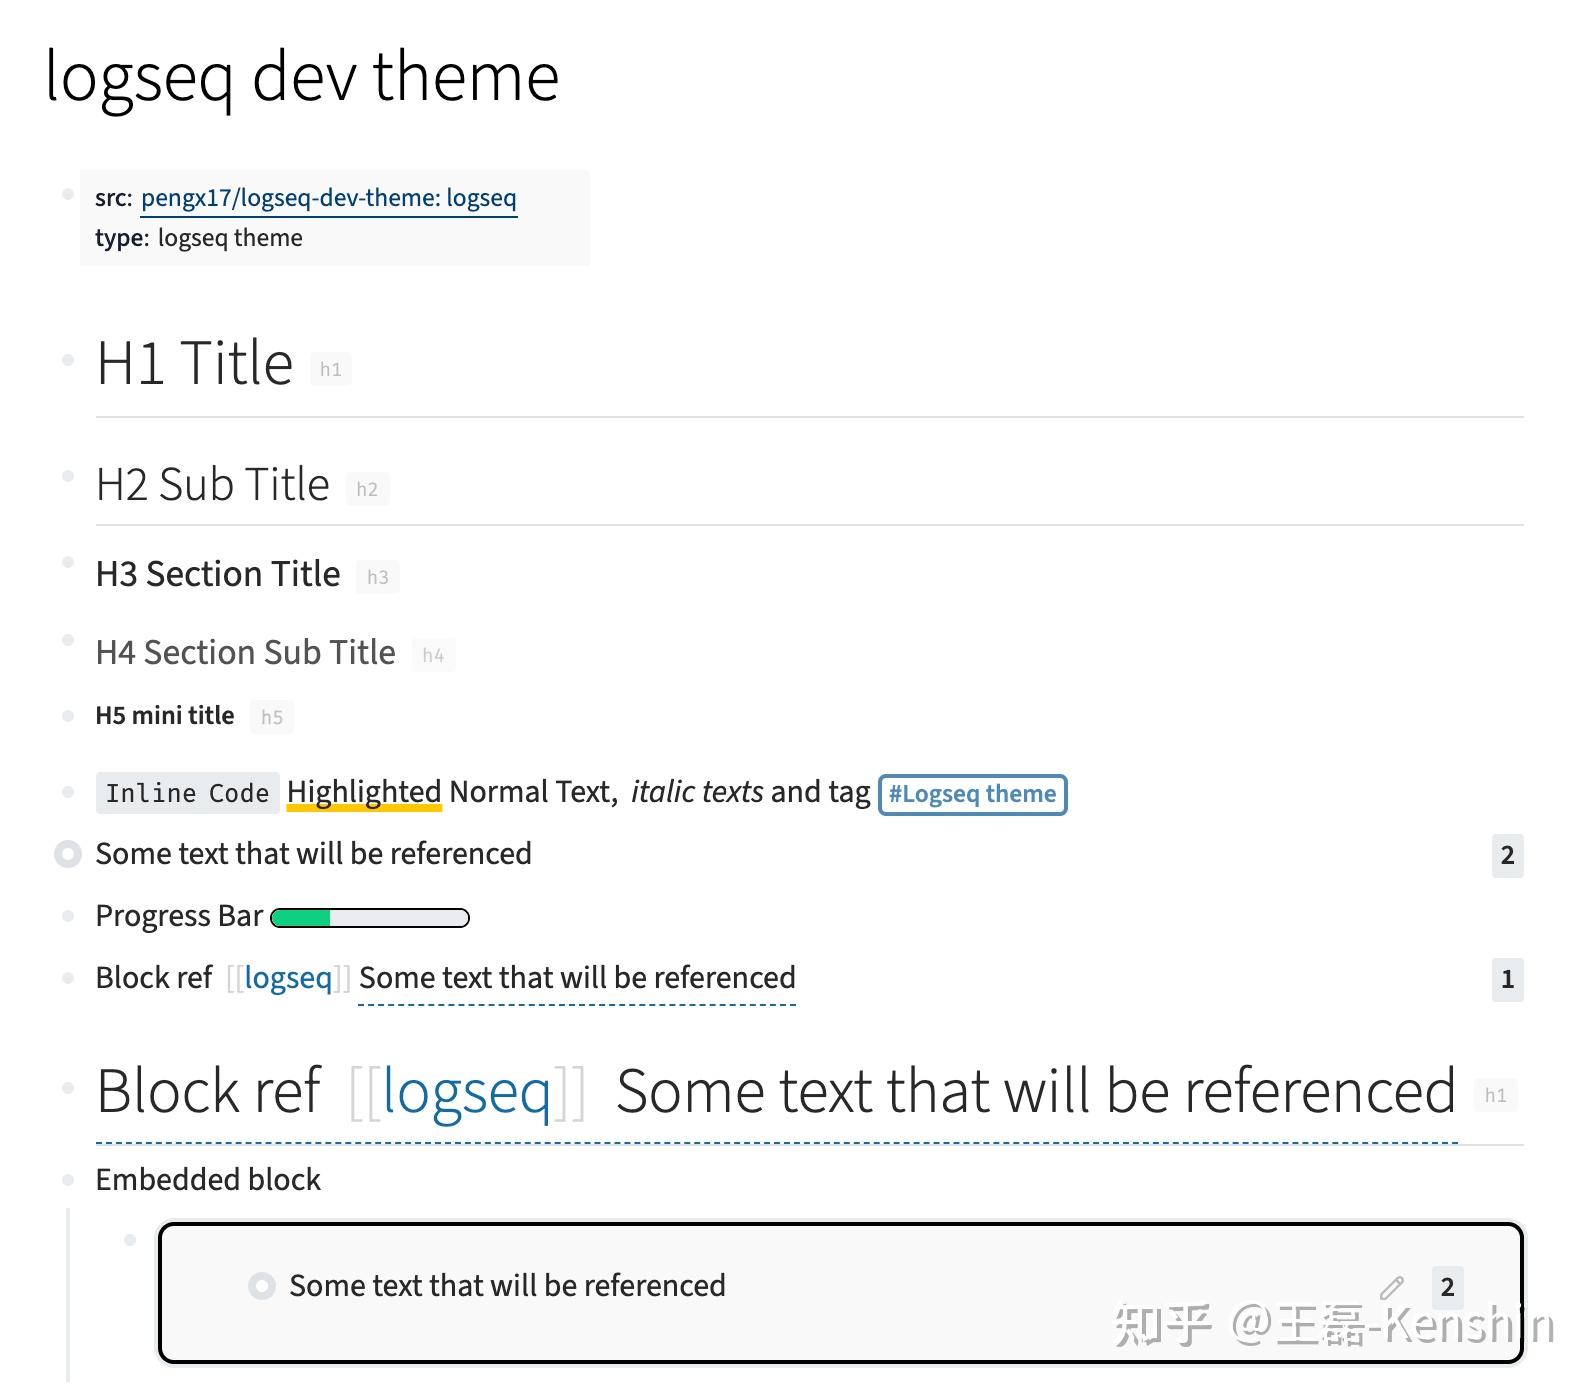Click the bullet beside "Inline Code" line

click(x=67, y=792)
